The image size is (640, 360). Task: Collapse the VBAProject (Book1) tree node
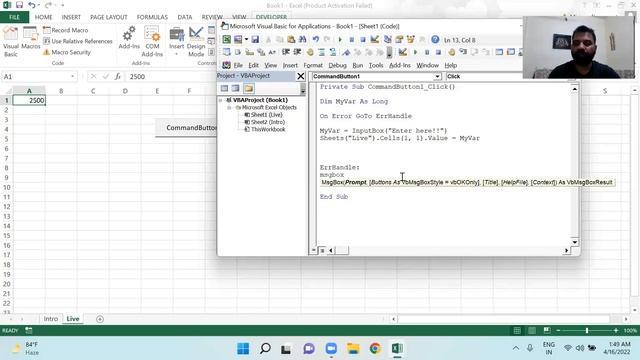click(x=221, y=100)
